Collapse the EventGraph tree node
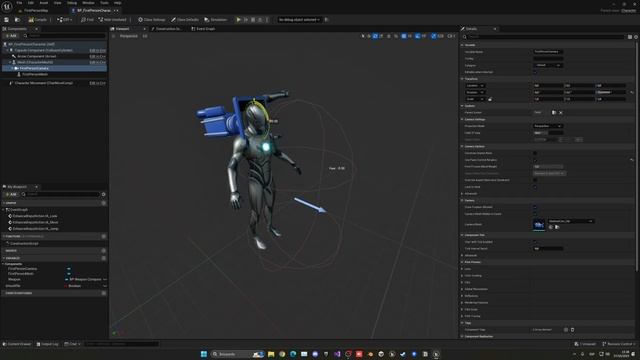The image size is (640, 360). click(x=4, y=210)
